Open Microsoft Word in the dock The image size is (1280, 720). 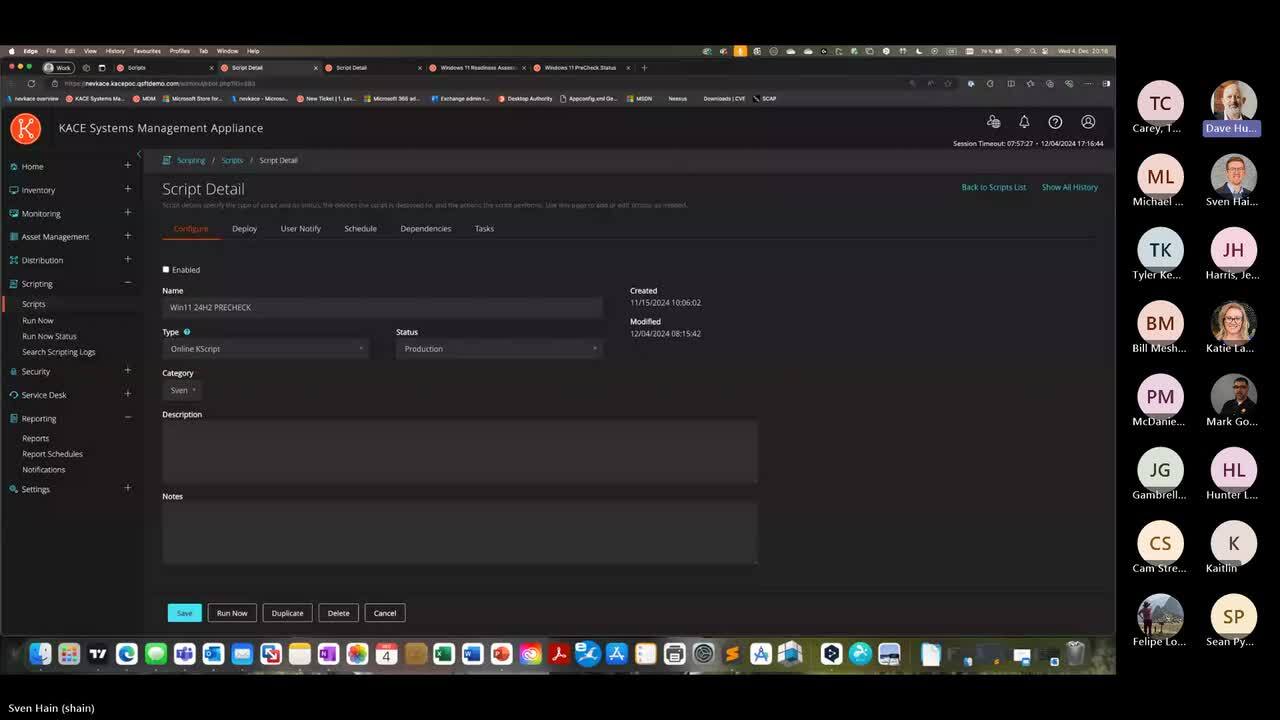tap(473, 654)
